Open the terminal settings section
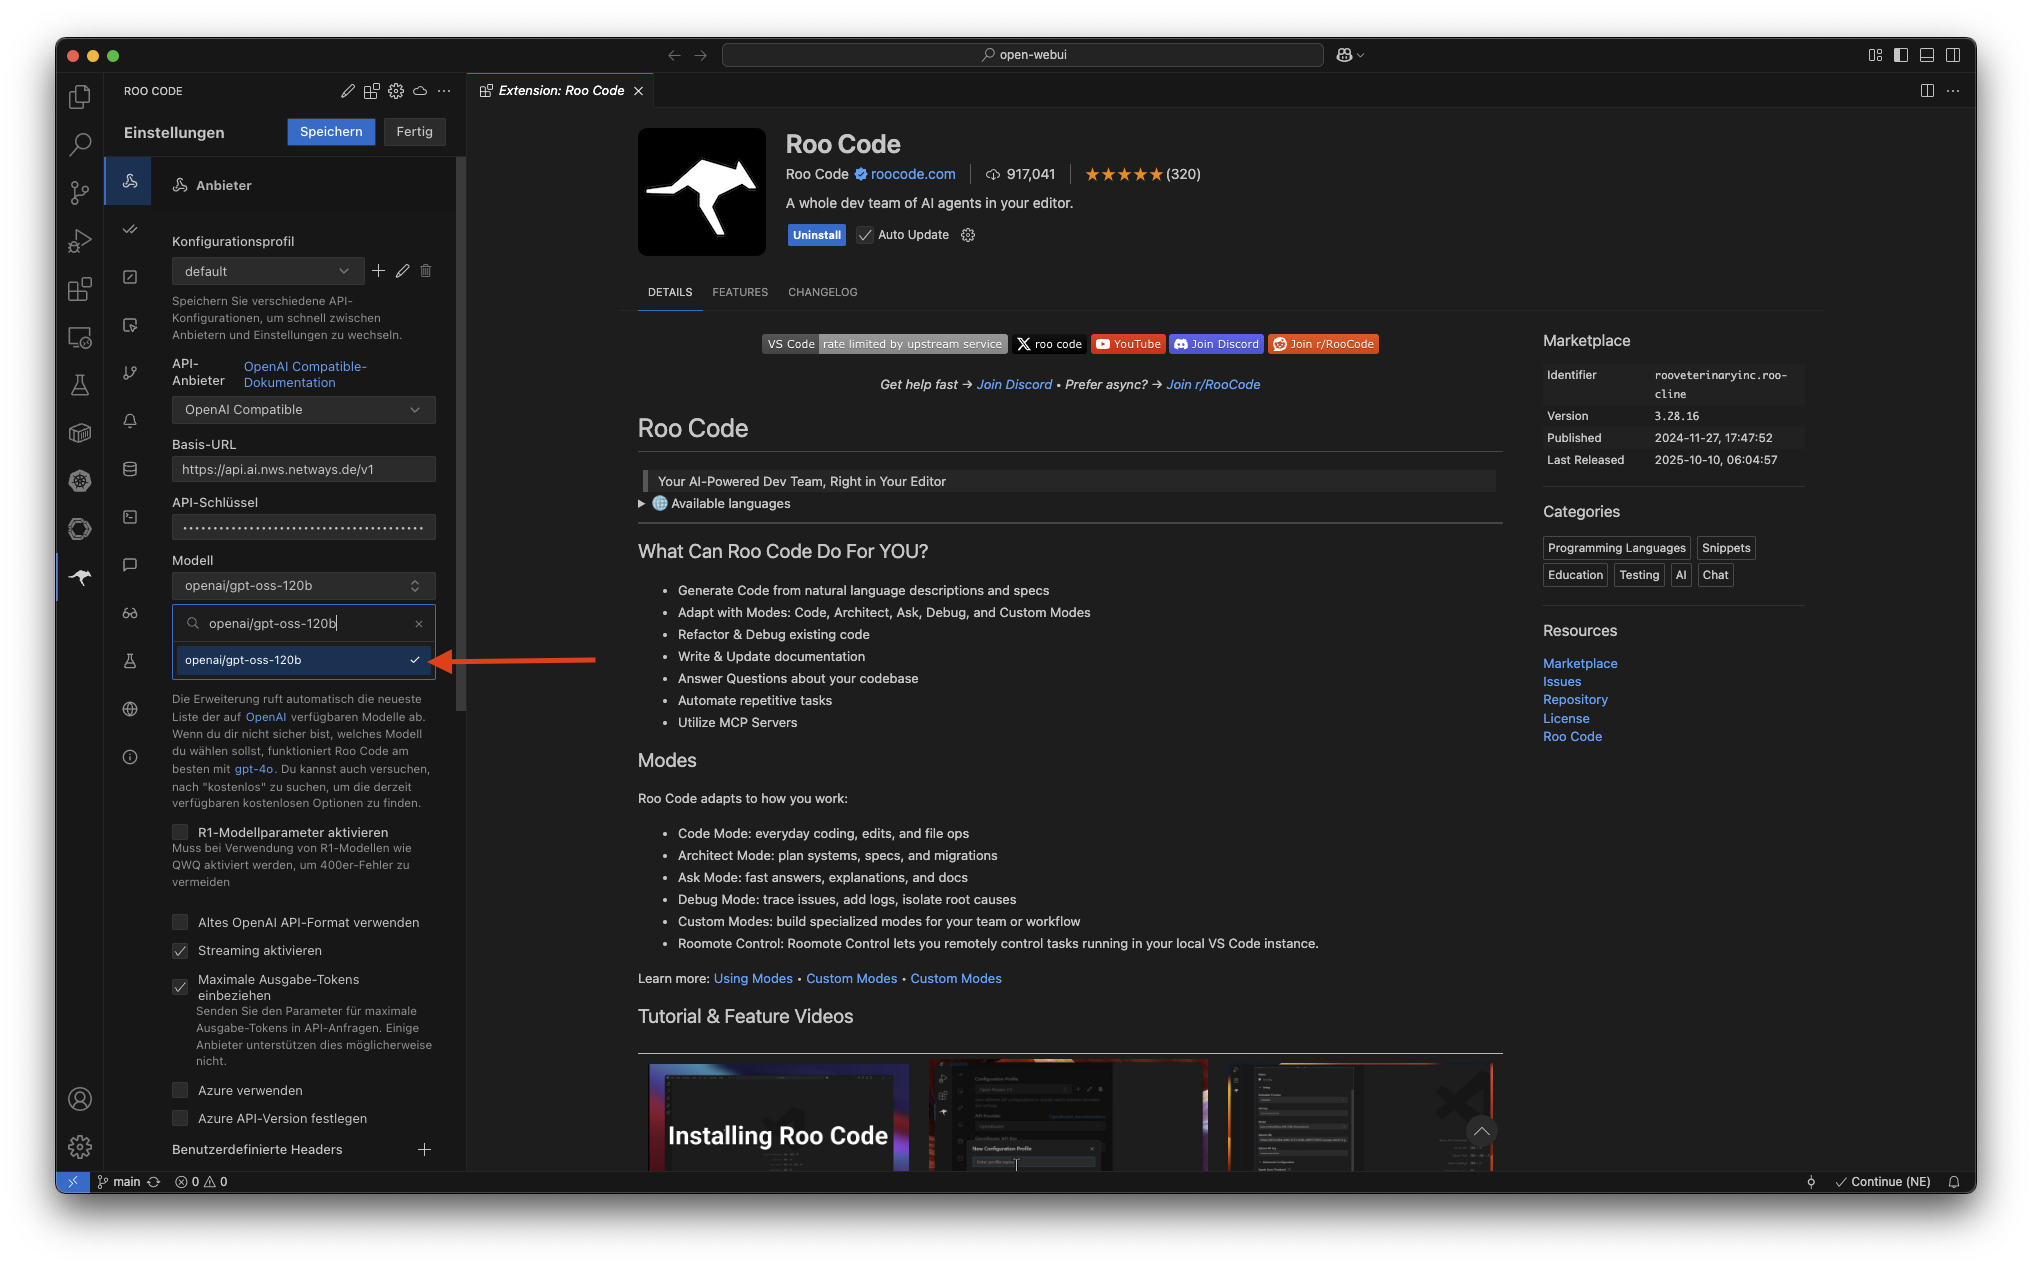This screenshot has height=1267, width=2032. [x=130, y=517]
